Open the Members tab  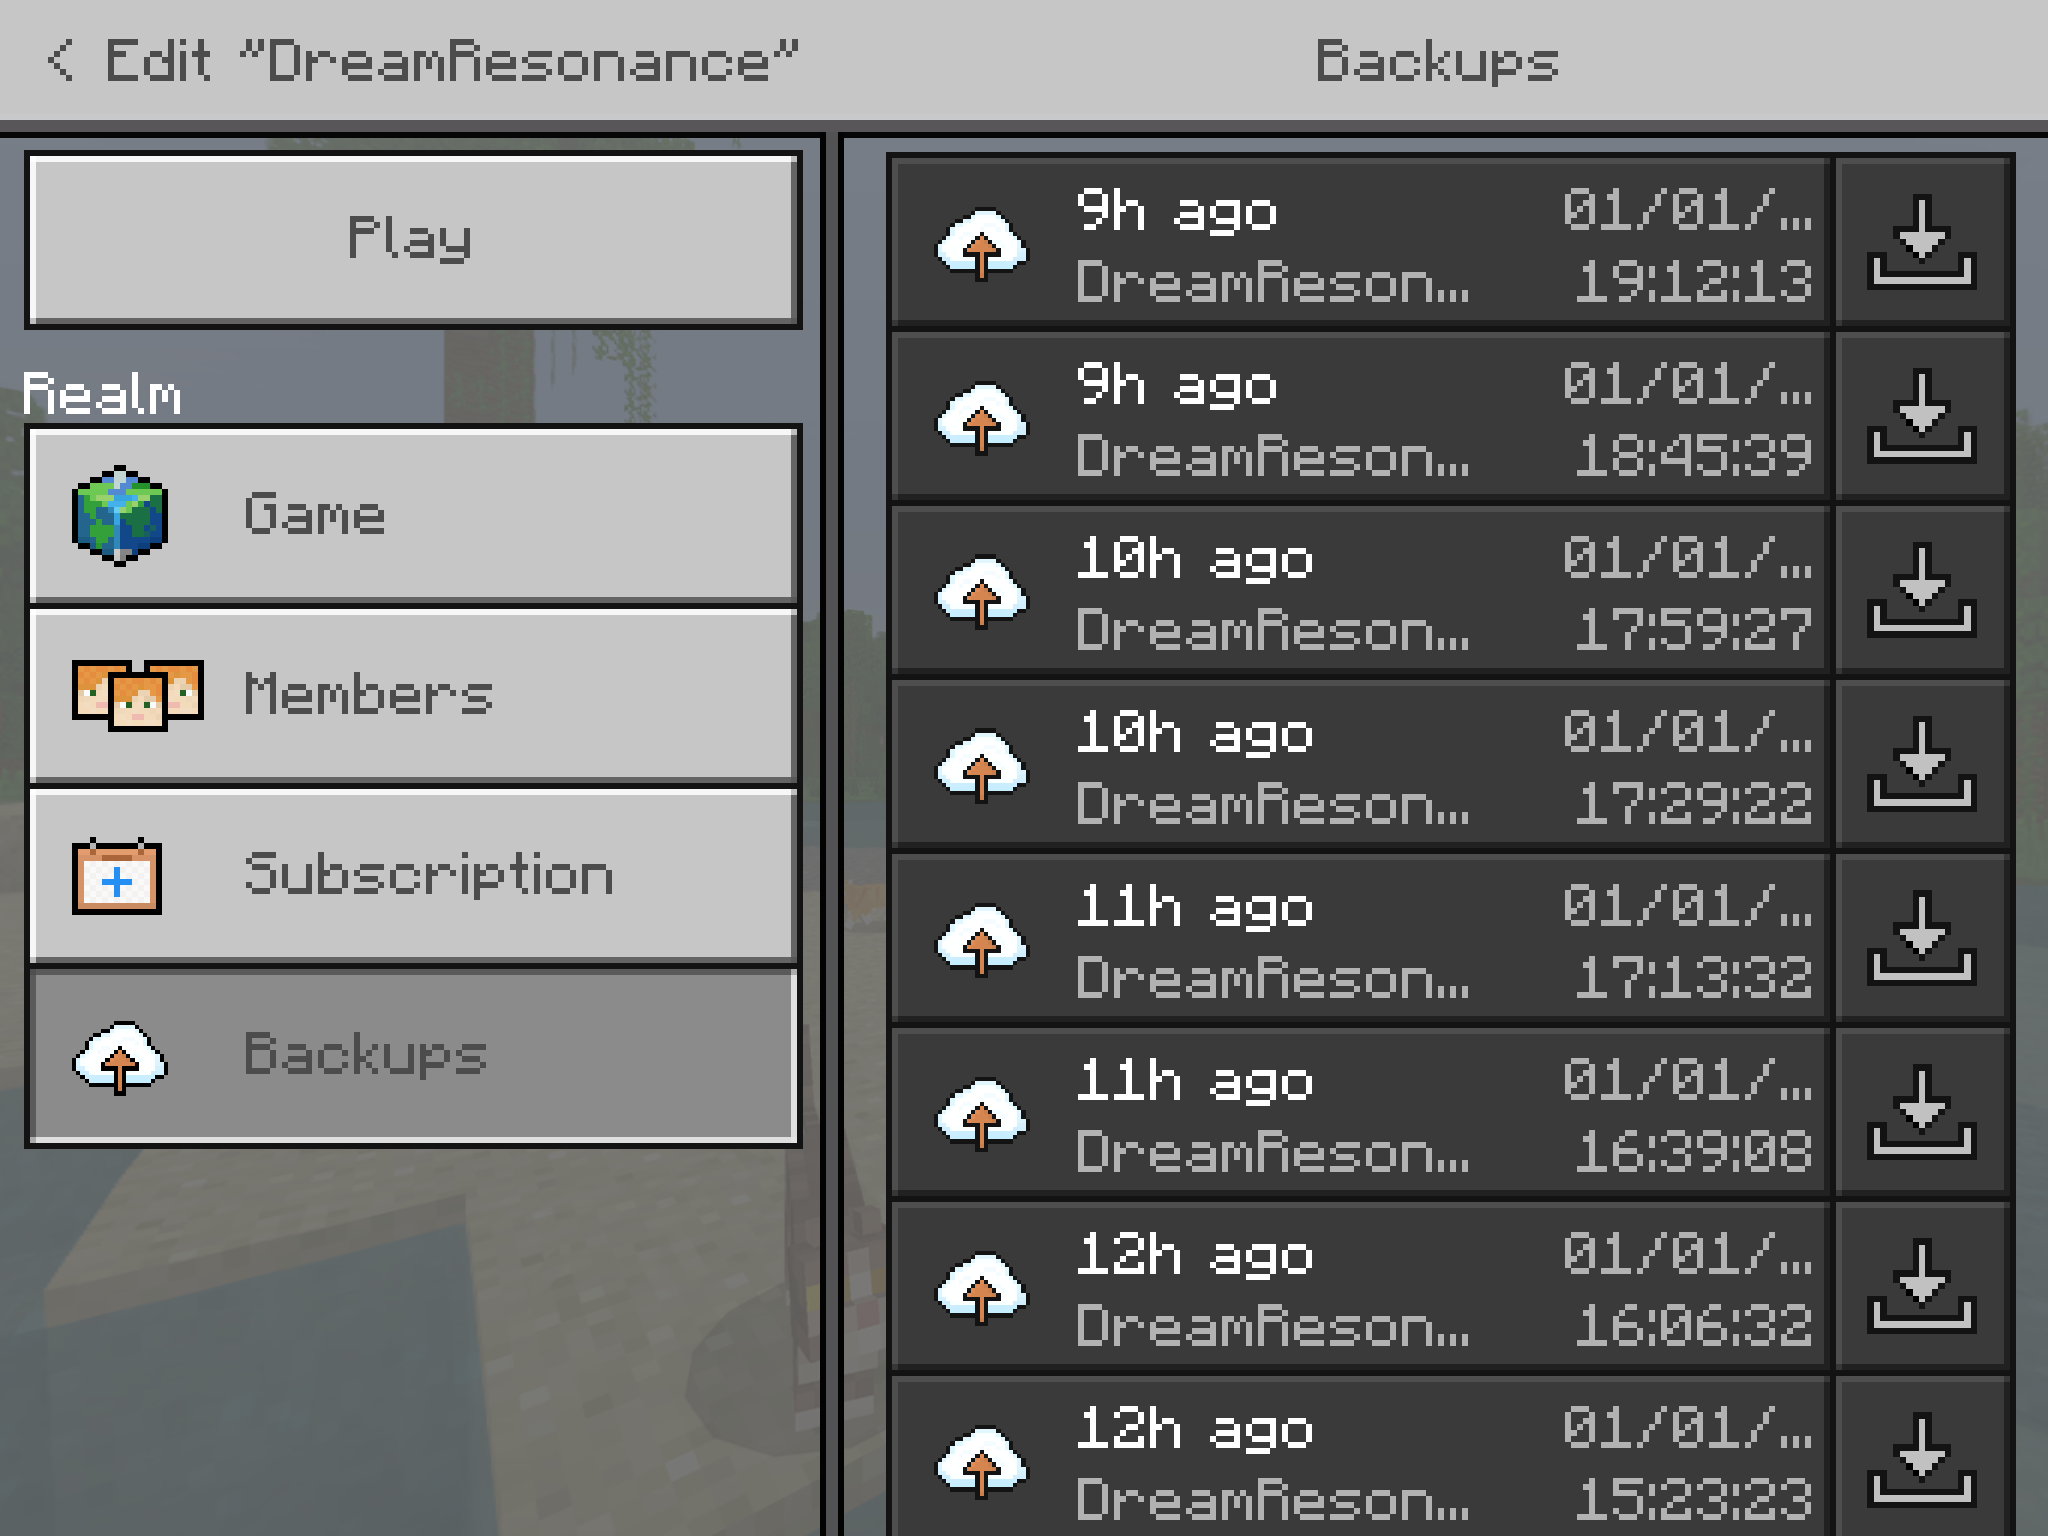[x=413, y=695]
